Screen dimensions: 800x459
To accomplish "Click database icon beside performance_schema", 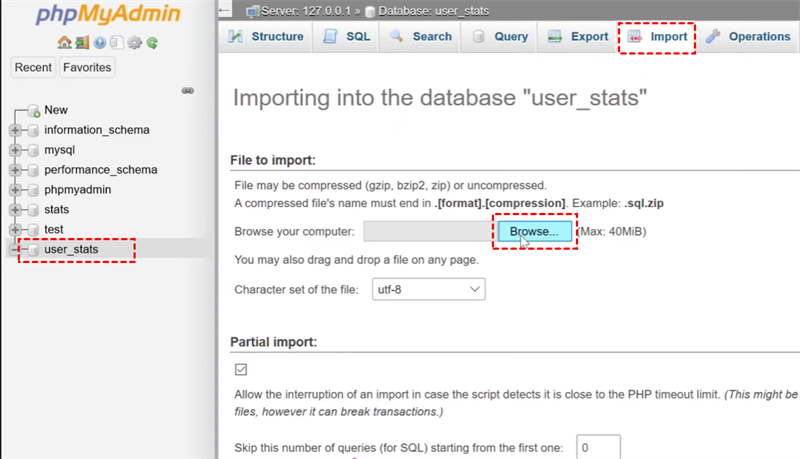I will [33, 170].
